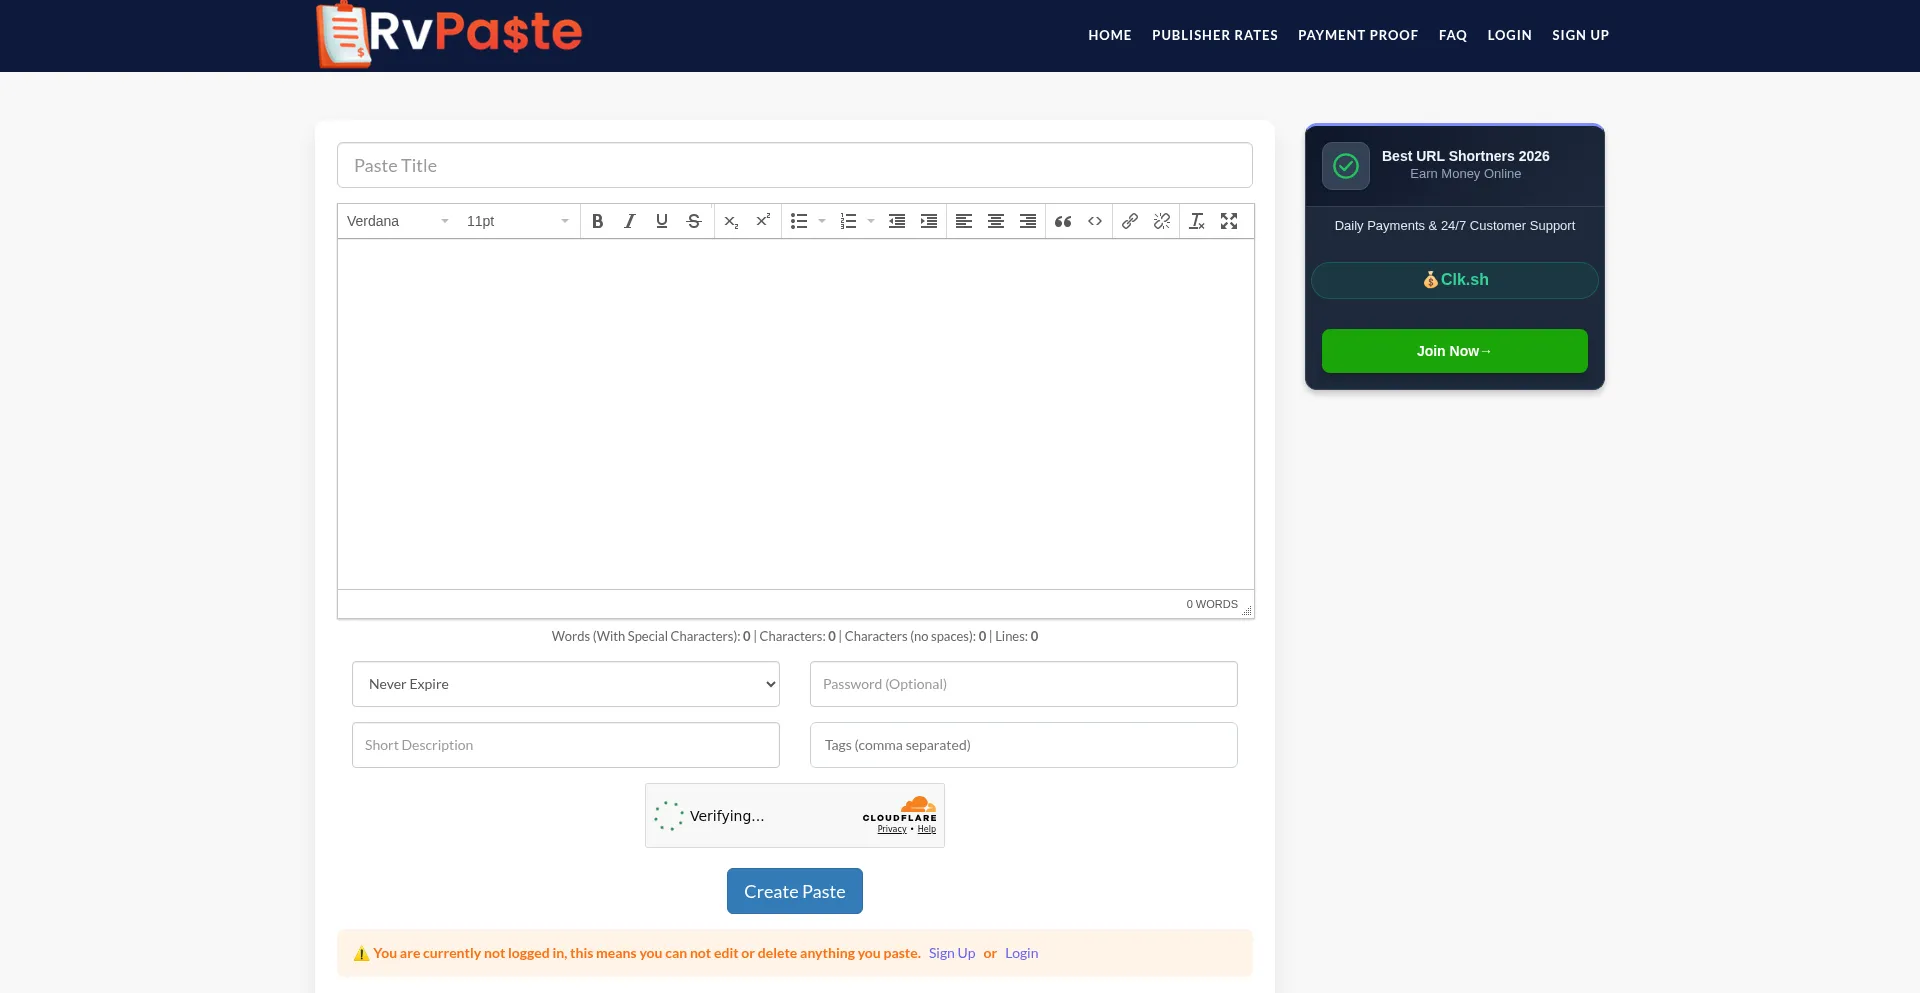Toggle italic formatting in editor toolbar
The width and height of the screenshot is (1920, 993).
click(629, 221)
